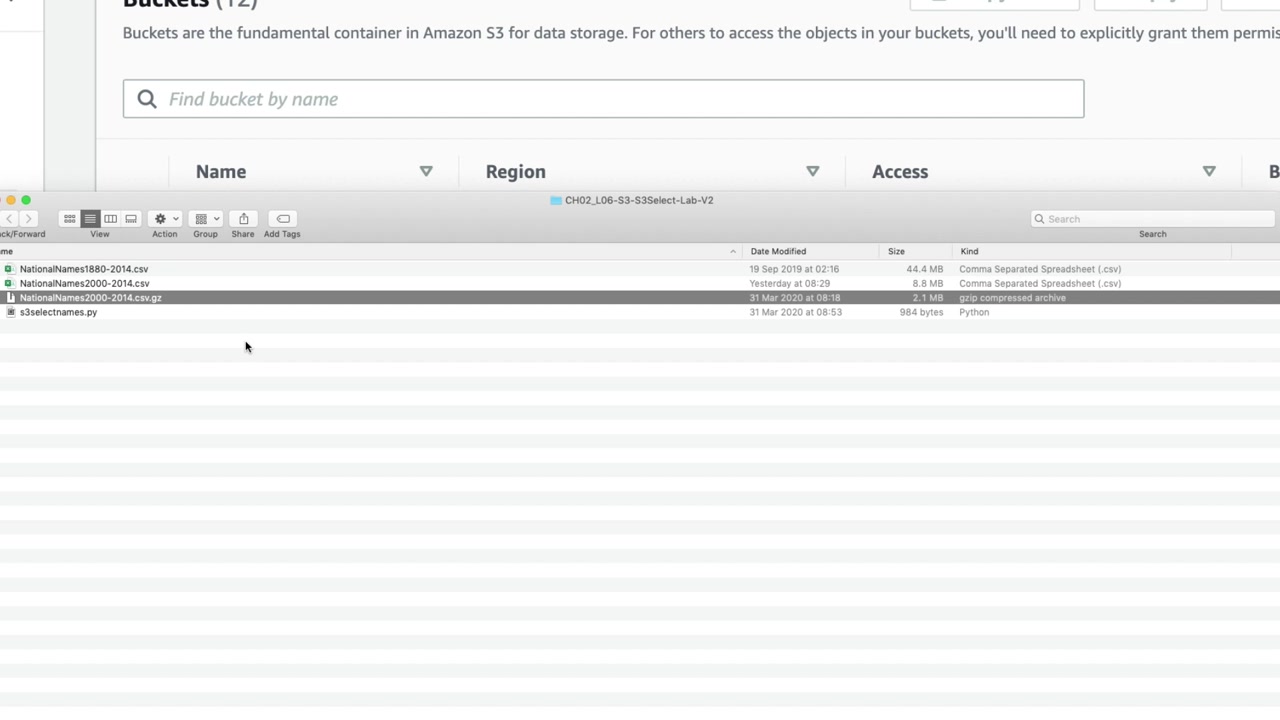
Task: Toggle sort triangle beside S3 Access column
Action: (1209, 172)
